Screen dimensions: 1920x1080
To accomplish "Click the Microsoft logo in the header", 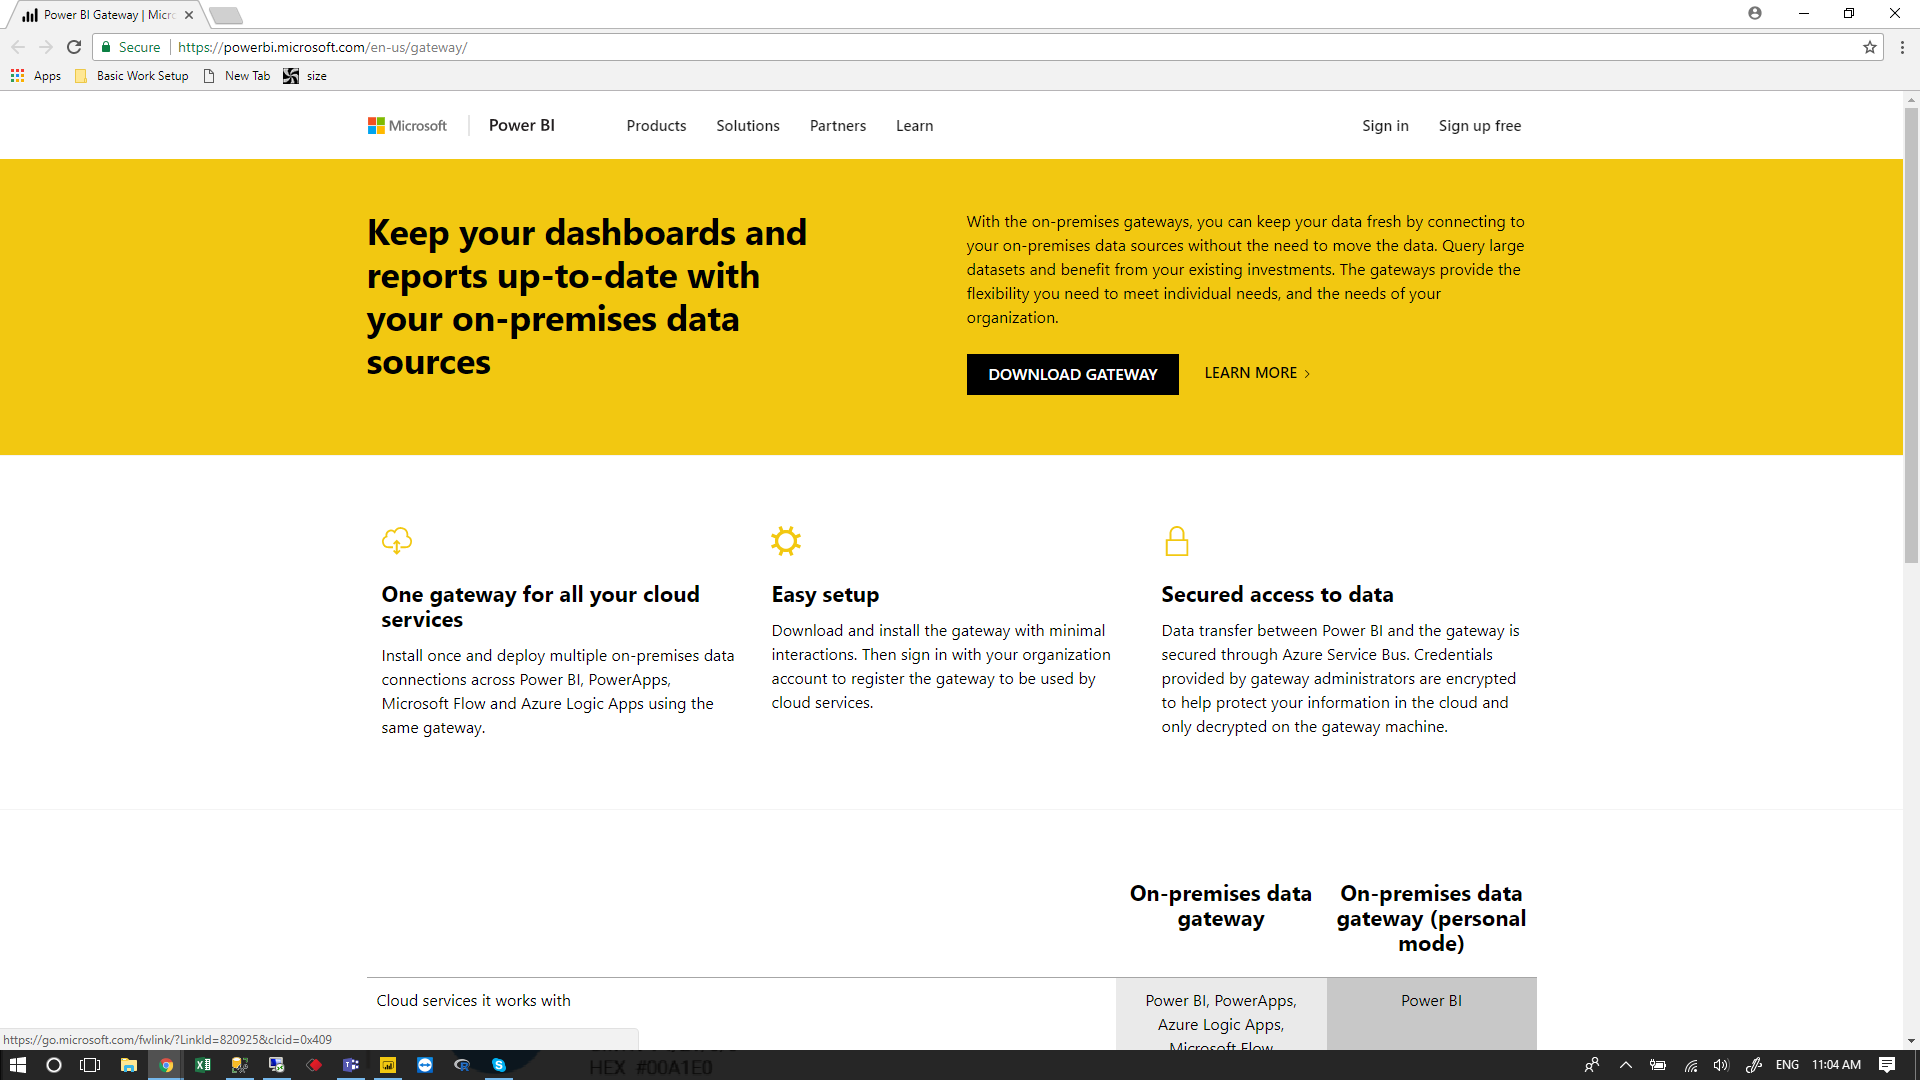I will [407, 126].
